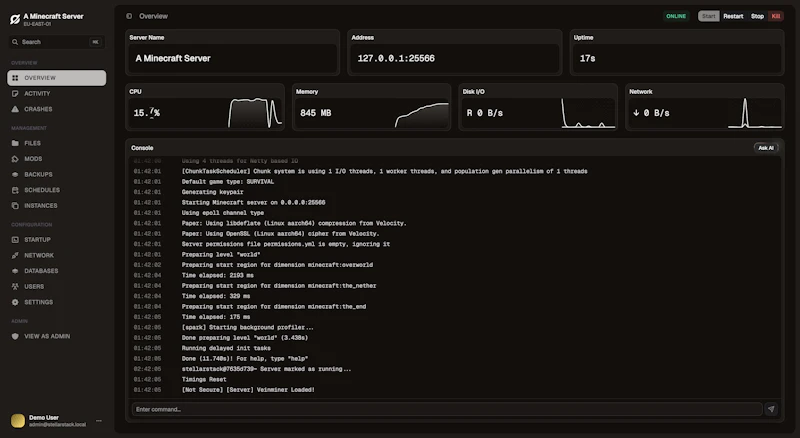Click the Uptime value 17s
Screen dimensions: 800x438
coord(587,58)
